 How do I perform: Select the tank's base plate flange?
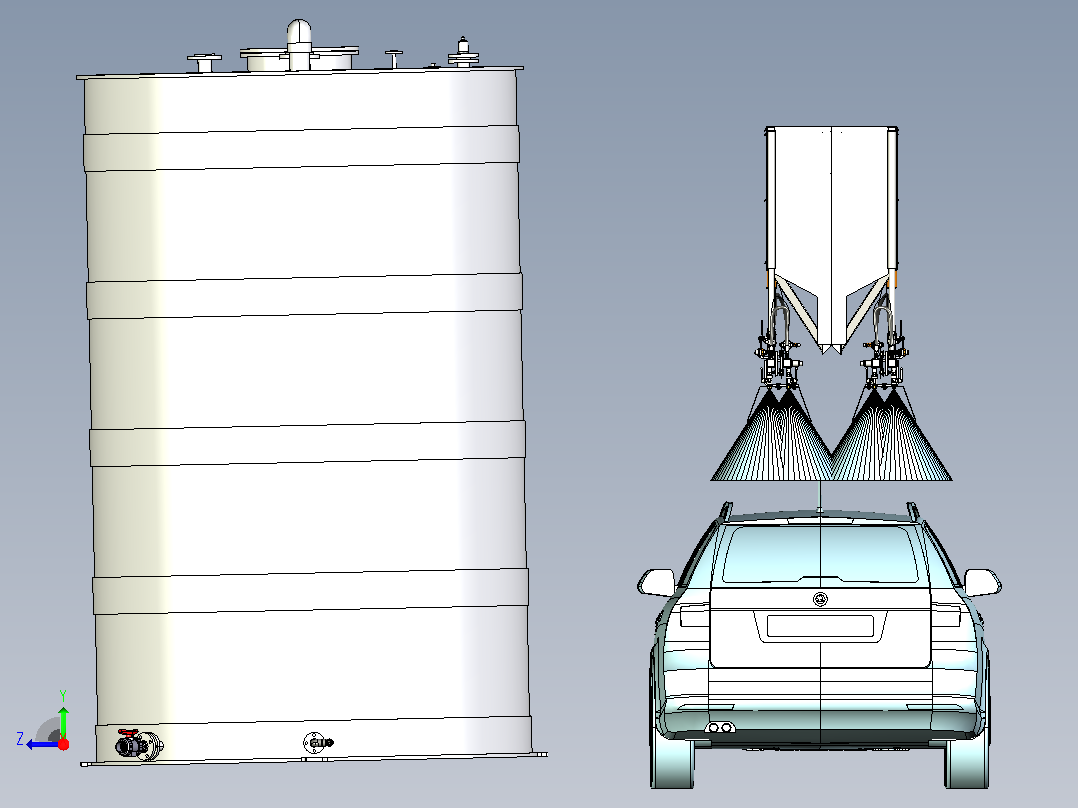[314, 758]
